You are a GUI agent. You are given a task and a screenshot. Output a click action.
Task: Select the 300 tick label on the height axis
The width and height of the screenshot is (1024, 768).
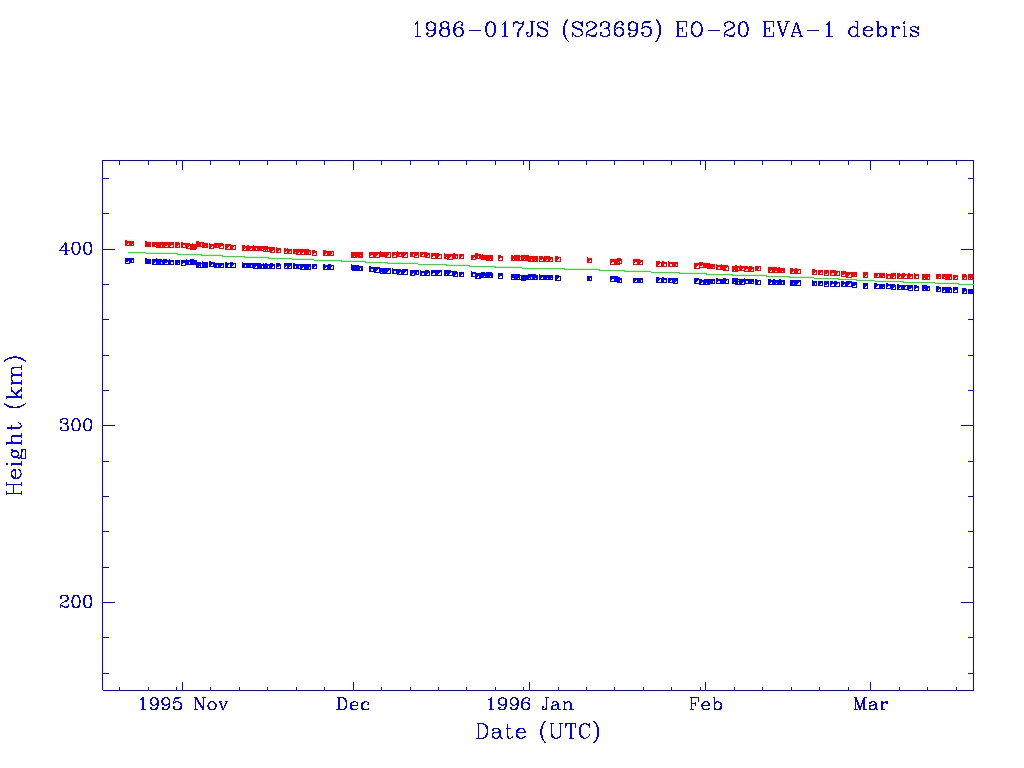tap(74, 426)
